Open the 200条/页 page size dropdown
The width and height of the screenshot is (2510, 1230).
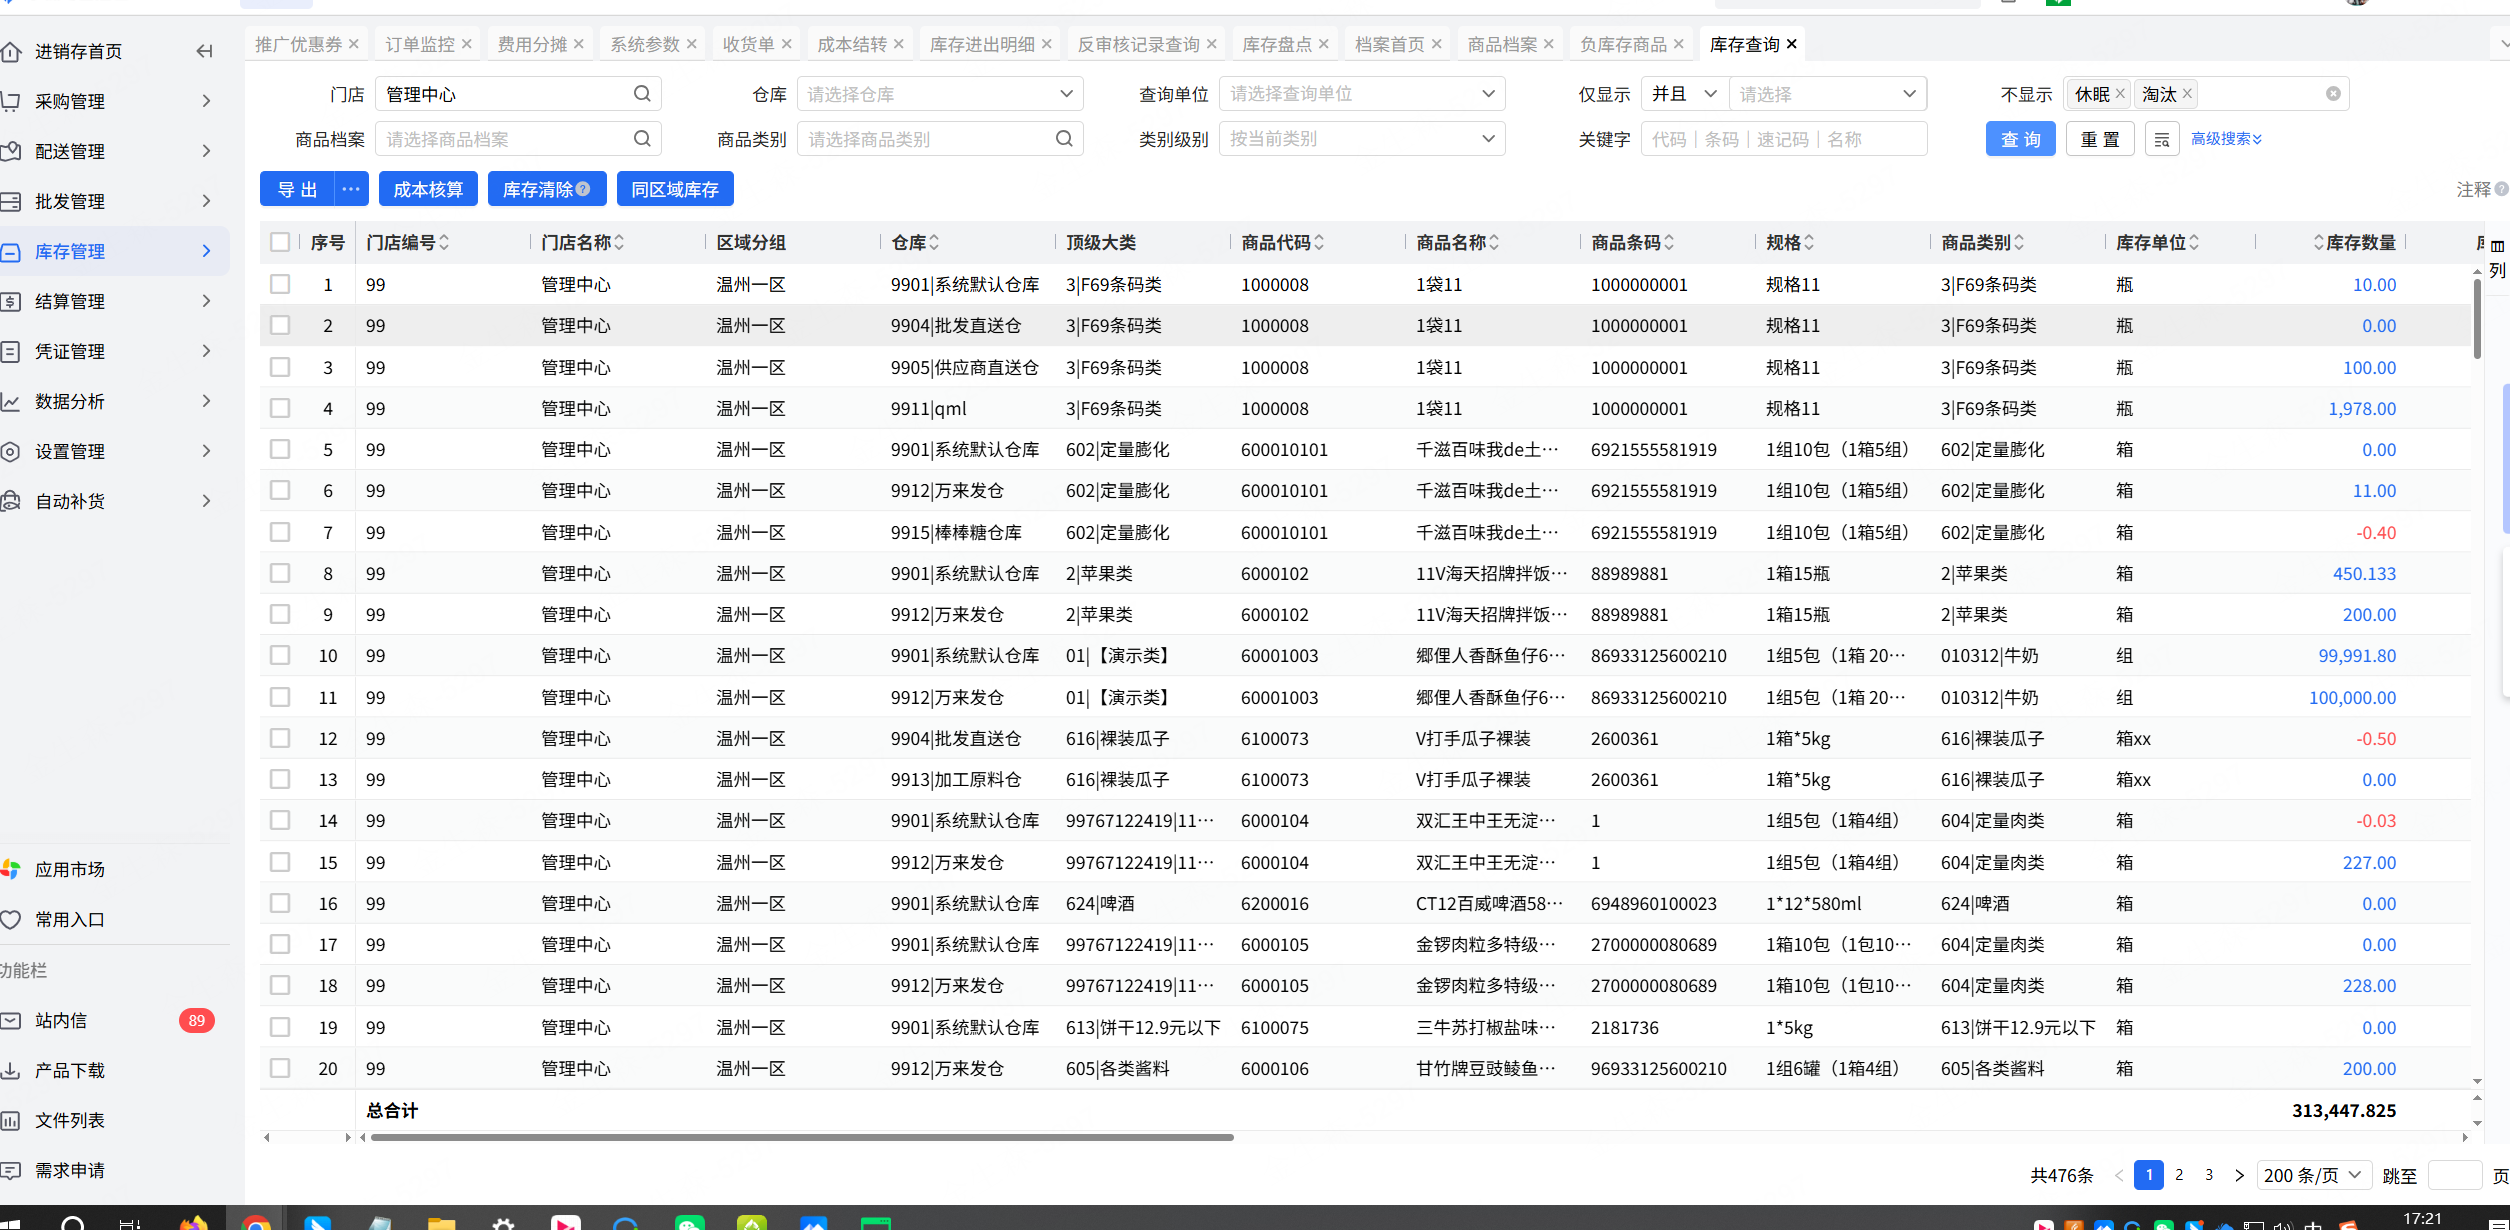[2312, 1175]
